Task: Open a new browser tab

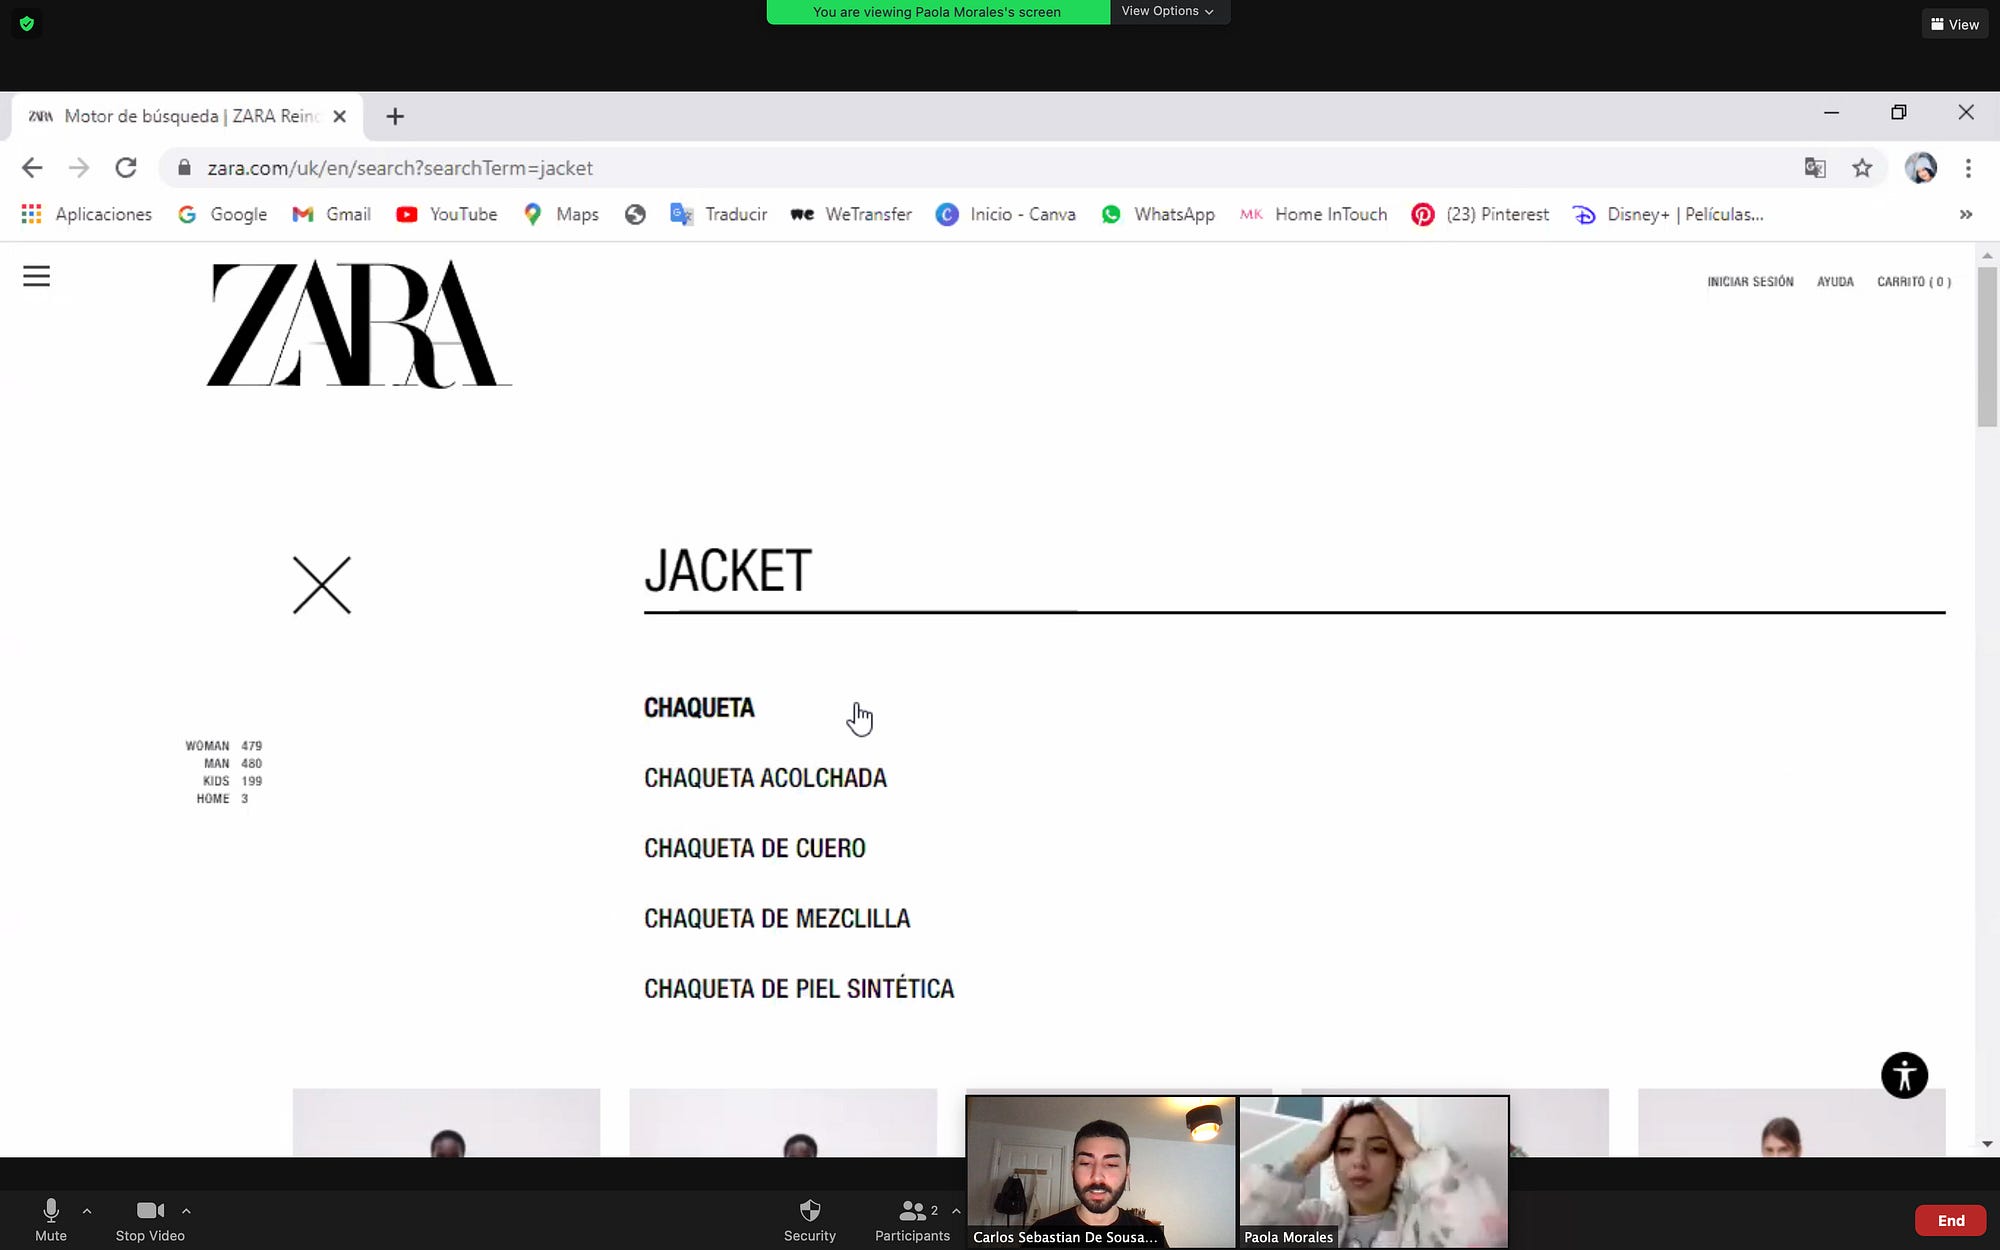Action: click(x=395, y=117)
